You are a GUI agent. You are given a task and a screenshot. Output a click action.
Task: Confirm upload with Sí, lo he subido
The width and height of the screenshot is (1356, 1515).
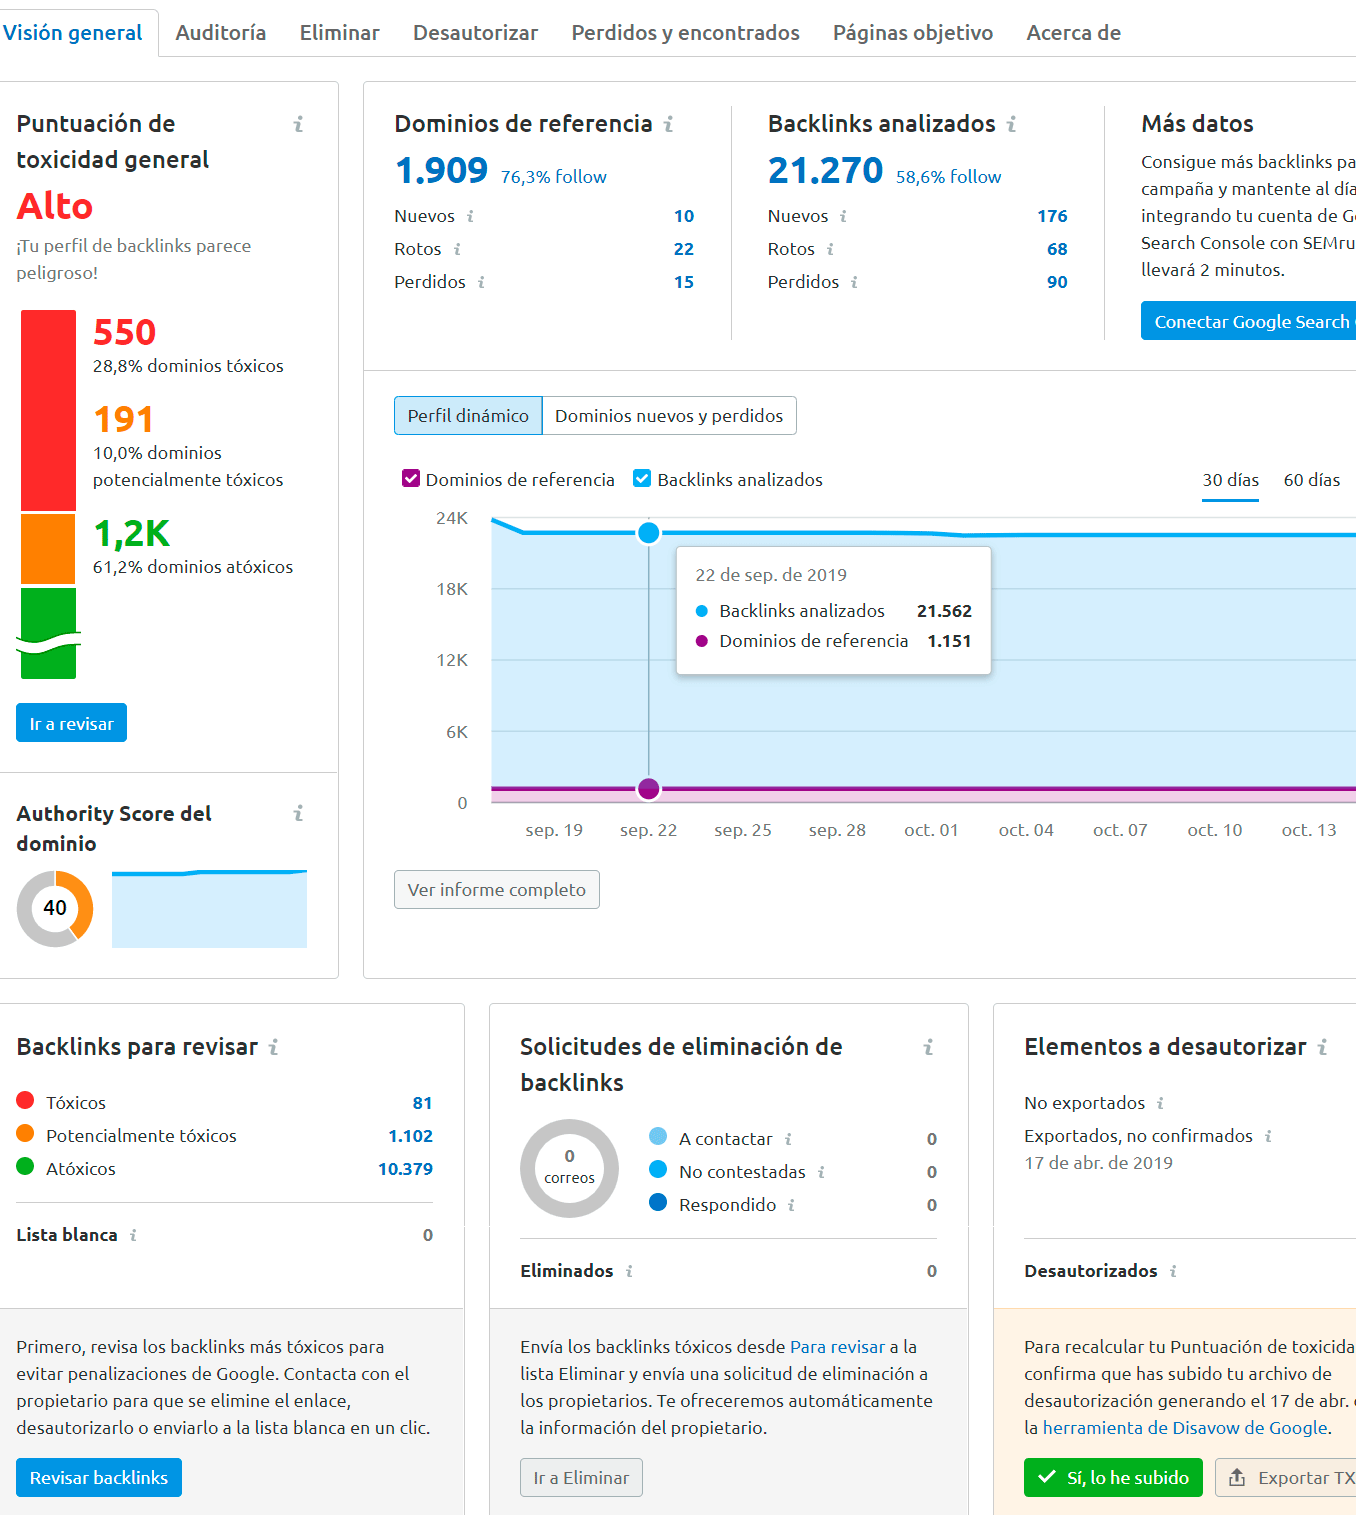click(x=1112, y=1477)
